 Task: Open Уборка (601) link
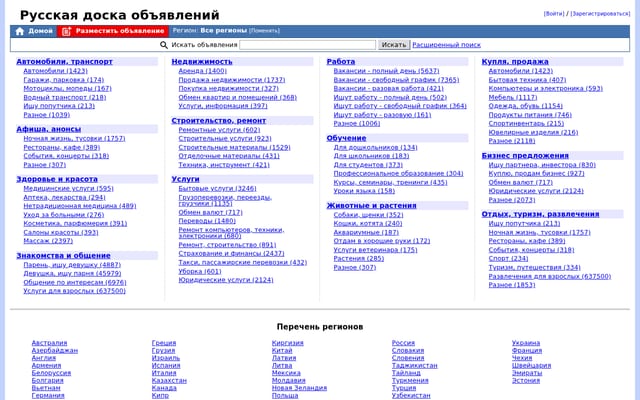(200, 271)
